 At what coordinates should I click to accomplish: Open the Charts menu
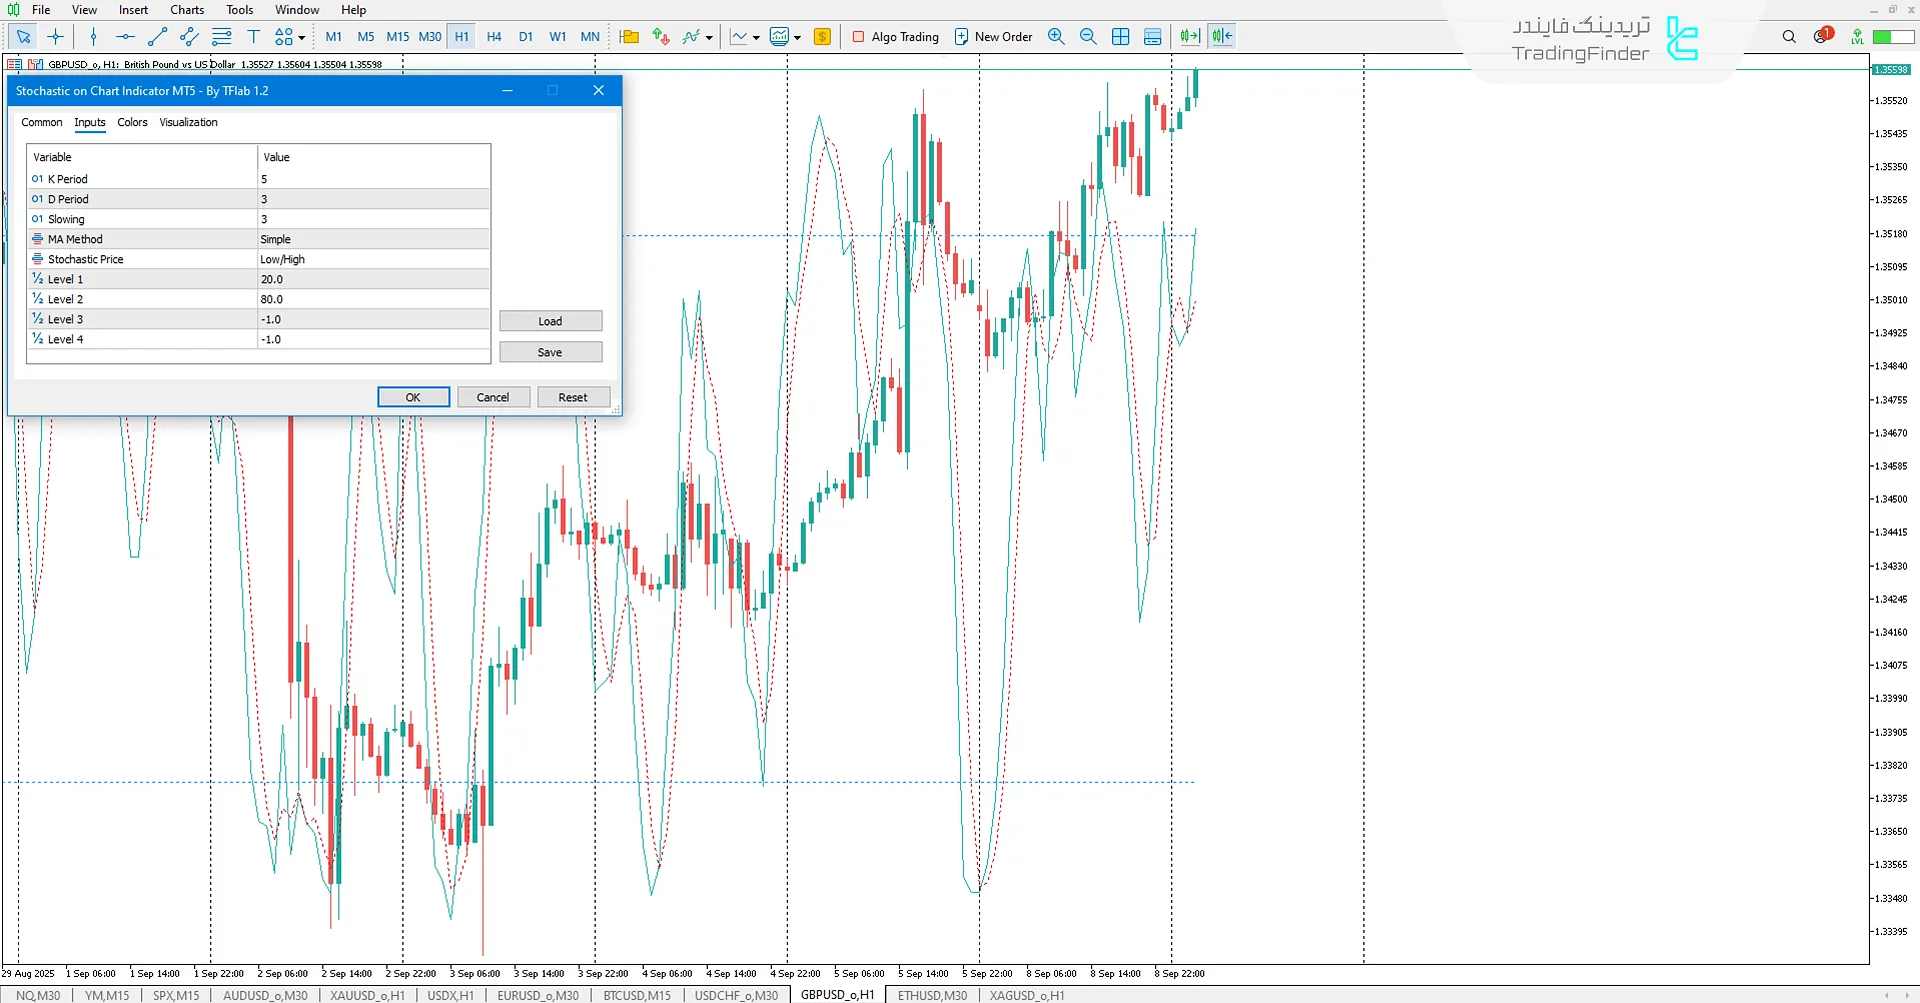pos(186,9)
